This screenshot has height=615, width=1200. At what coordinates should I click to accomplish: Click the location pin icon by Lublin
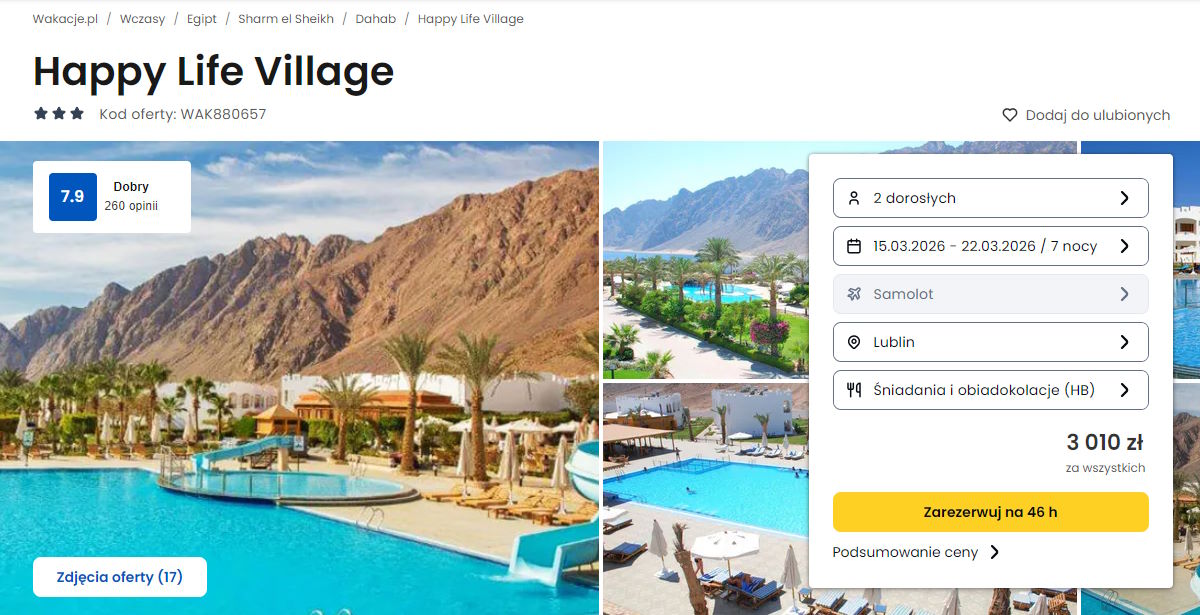(x=854, y=342)
